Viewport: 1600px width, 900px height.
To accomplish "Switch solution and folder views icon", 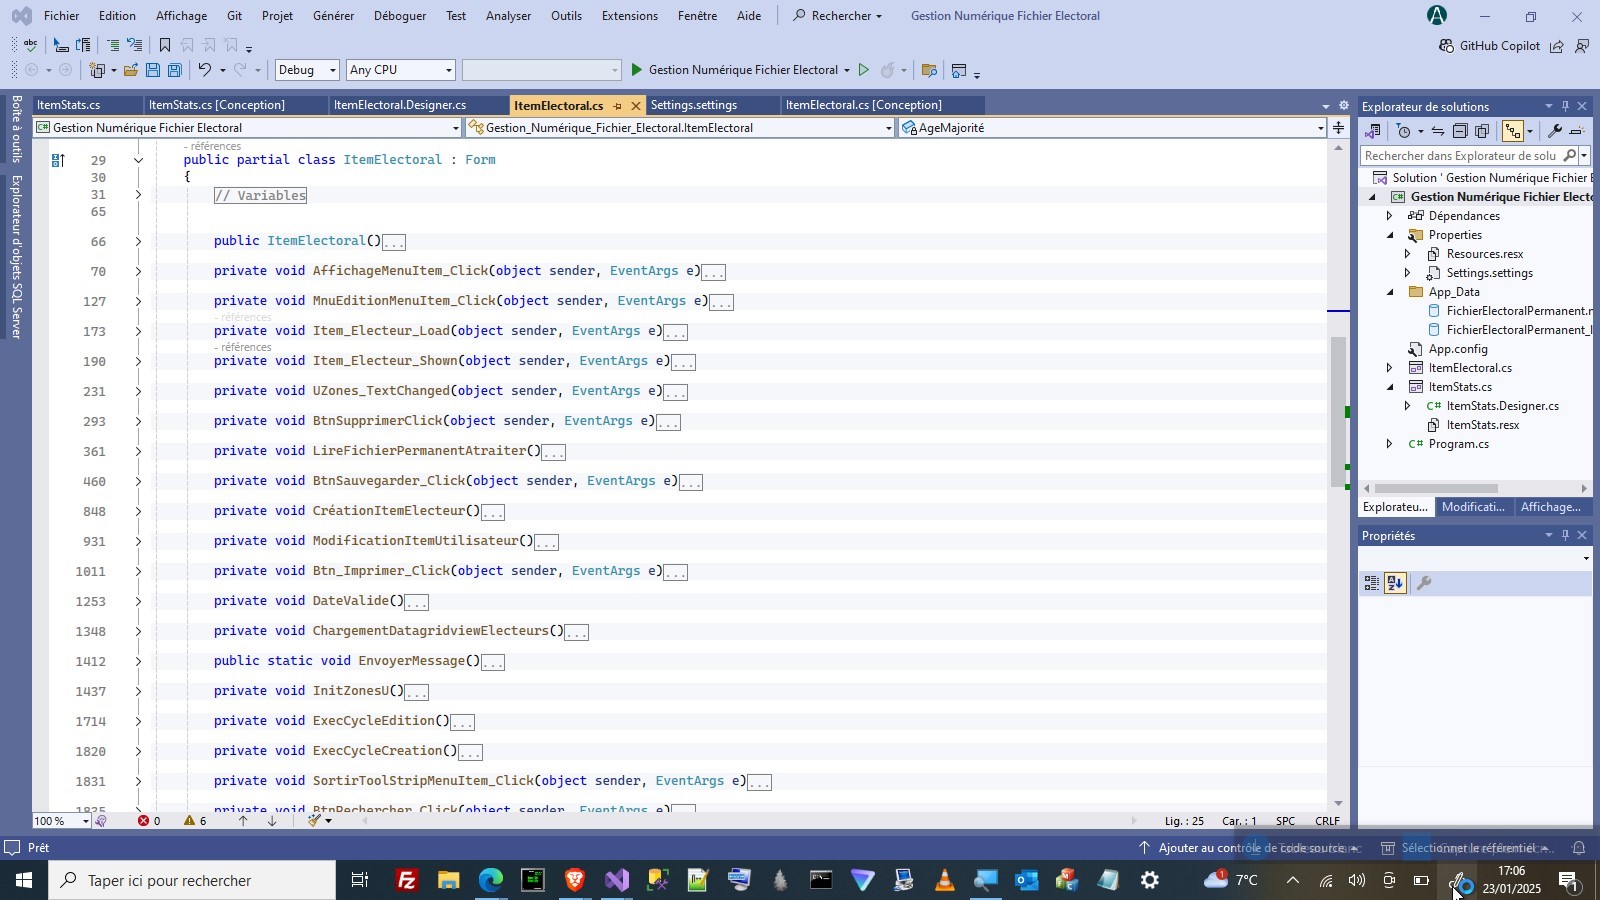I will point(1373,131).
